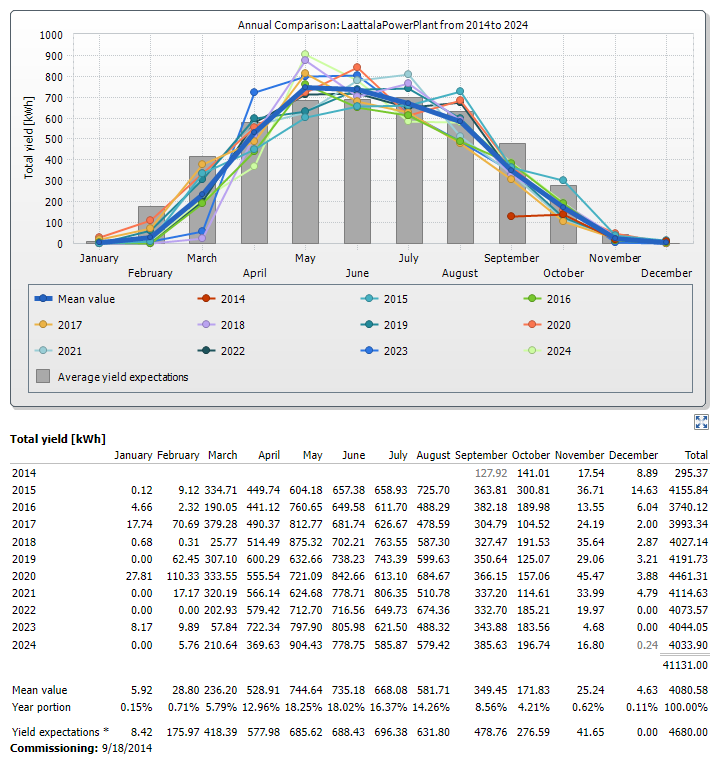Click the 2018 legend marker icon
The image size is (718, 762).
[204, 325]
